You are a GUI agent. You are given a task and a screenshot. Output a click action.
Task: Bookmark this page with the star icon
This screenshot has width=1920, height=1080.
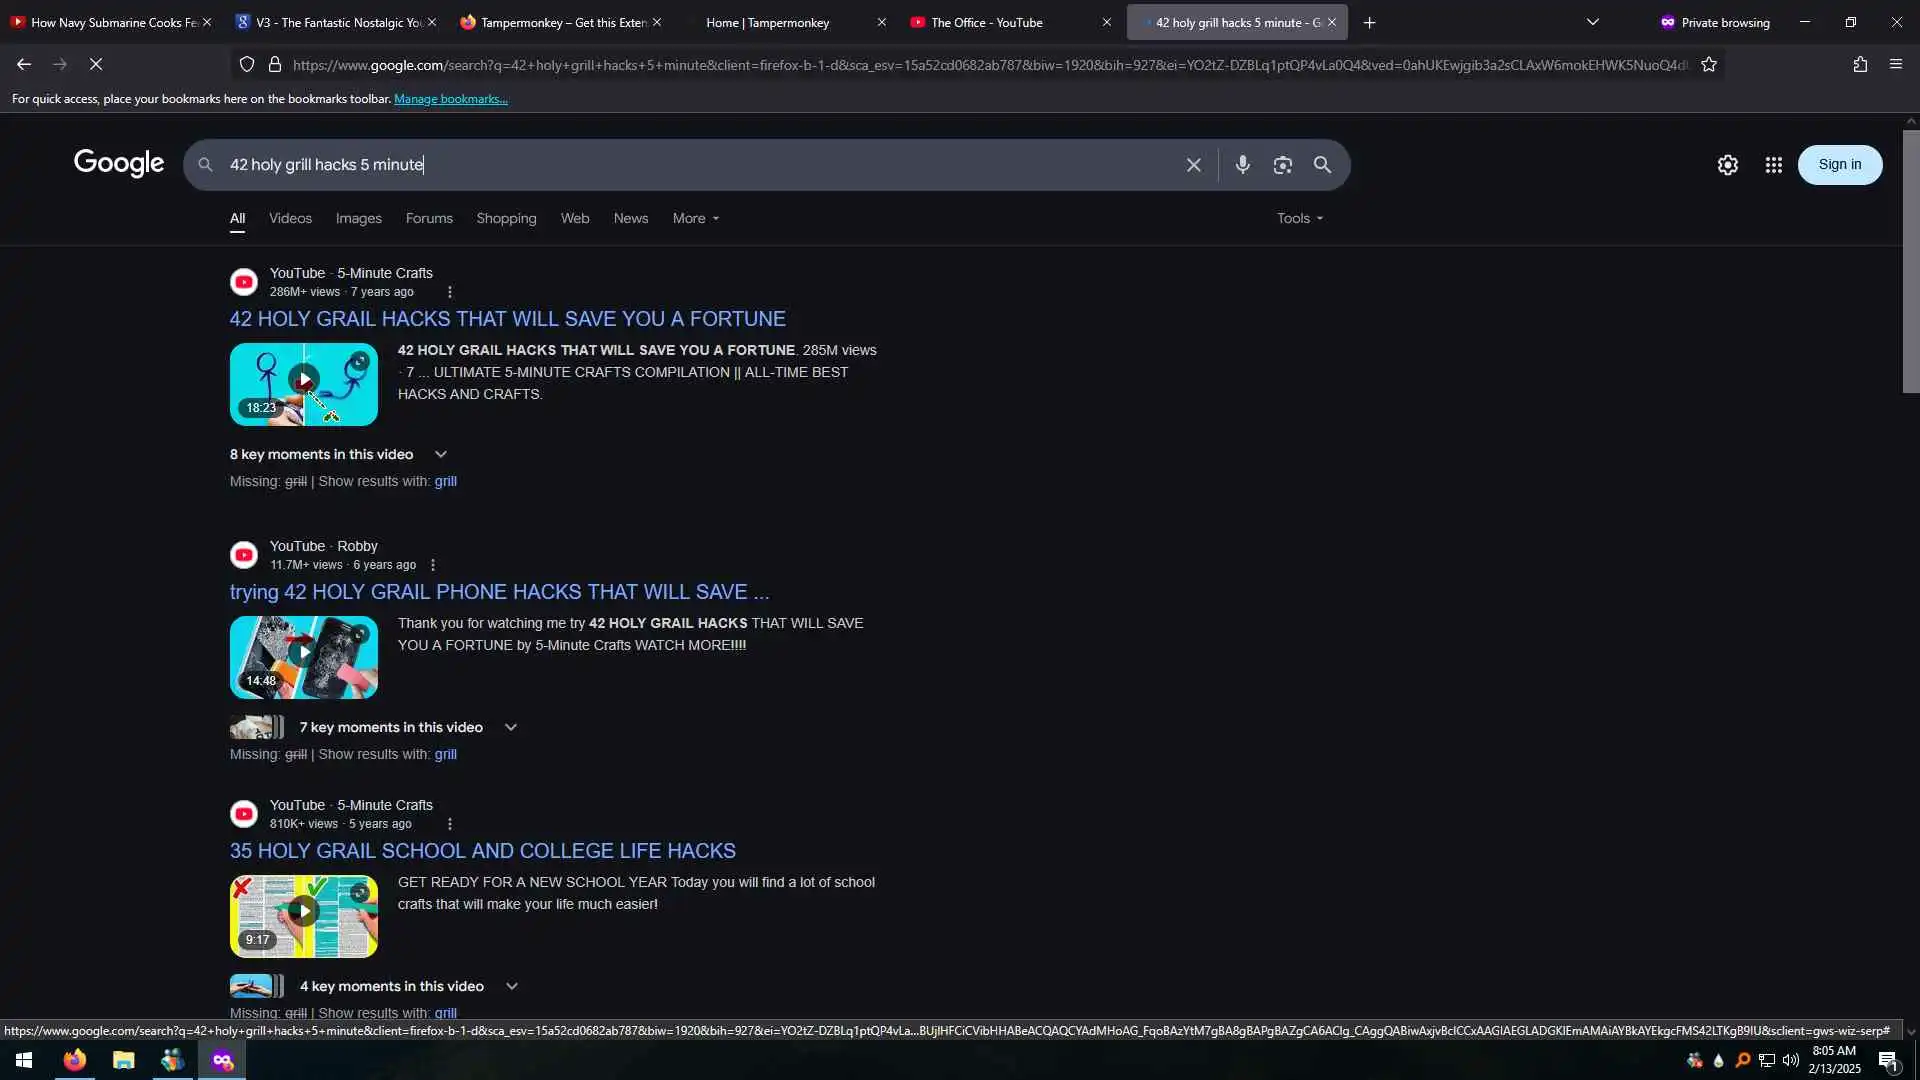click(x=1709, y=65)
